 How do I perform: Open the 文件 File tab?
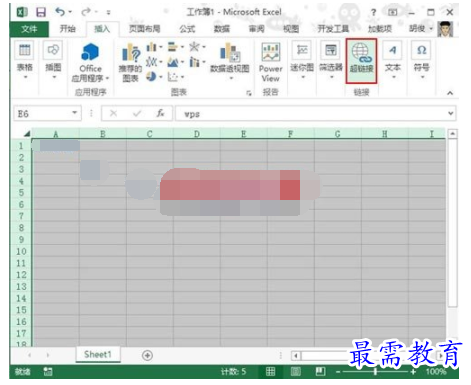[x=29, y=29]
